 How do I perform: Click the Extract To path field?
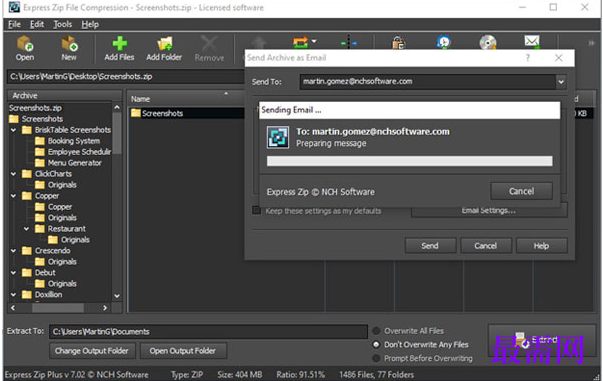click(208, 331)
